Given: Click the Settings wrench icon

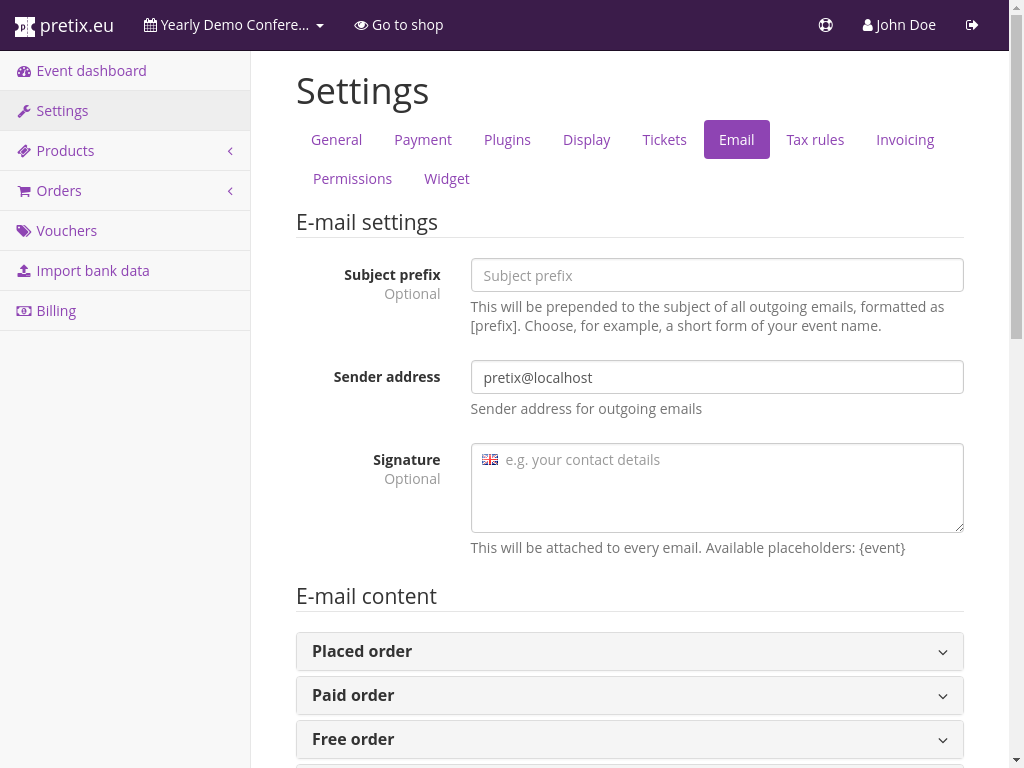Looking at the screenshot, I should click(24, 111).
